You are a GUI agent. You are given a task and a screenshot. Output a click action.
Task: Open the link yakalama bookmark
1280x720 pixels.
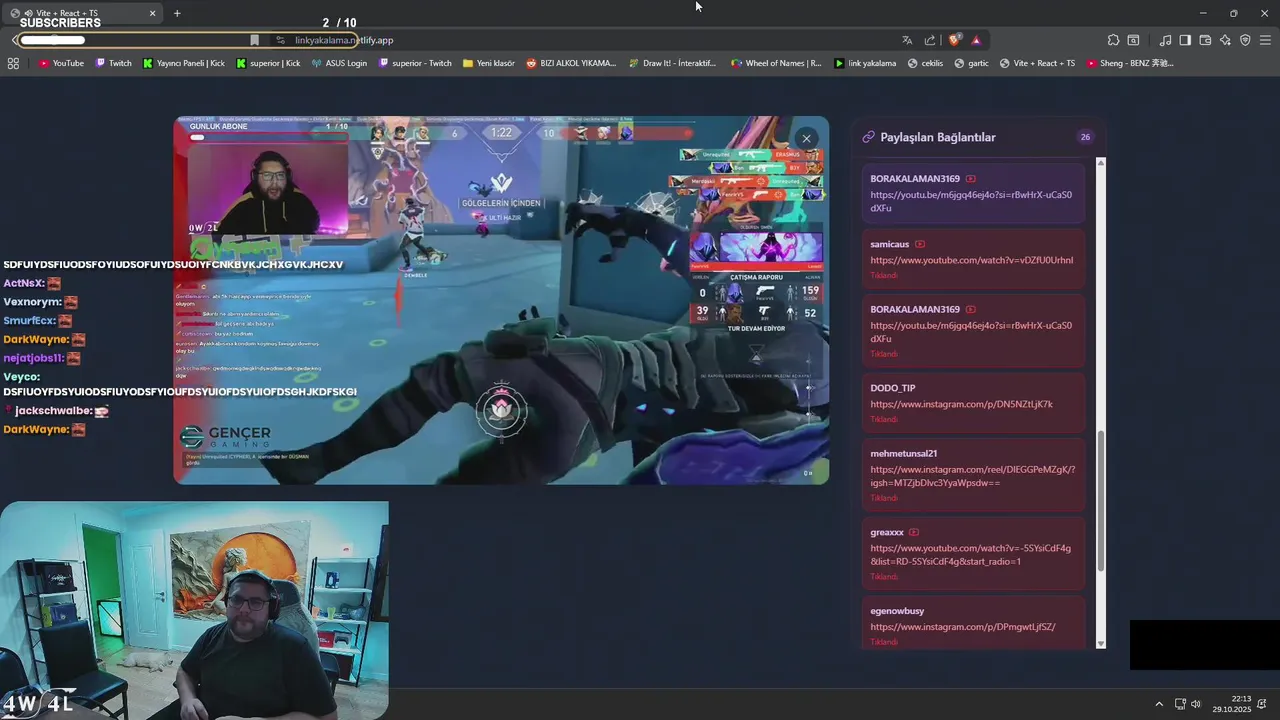click(x=865, y=63)
